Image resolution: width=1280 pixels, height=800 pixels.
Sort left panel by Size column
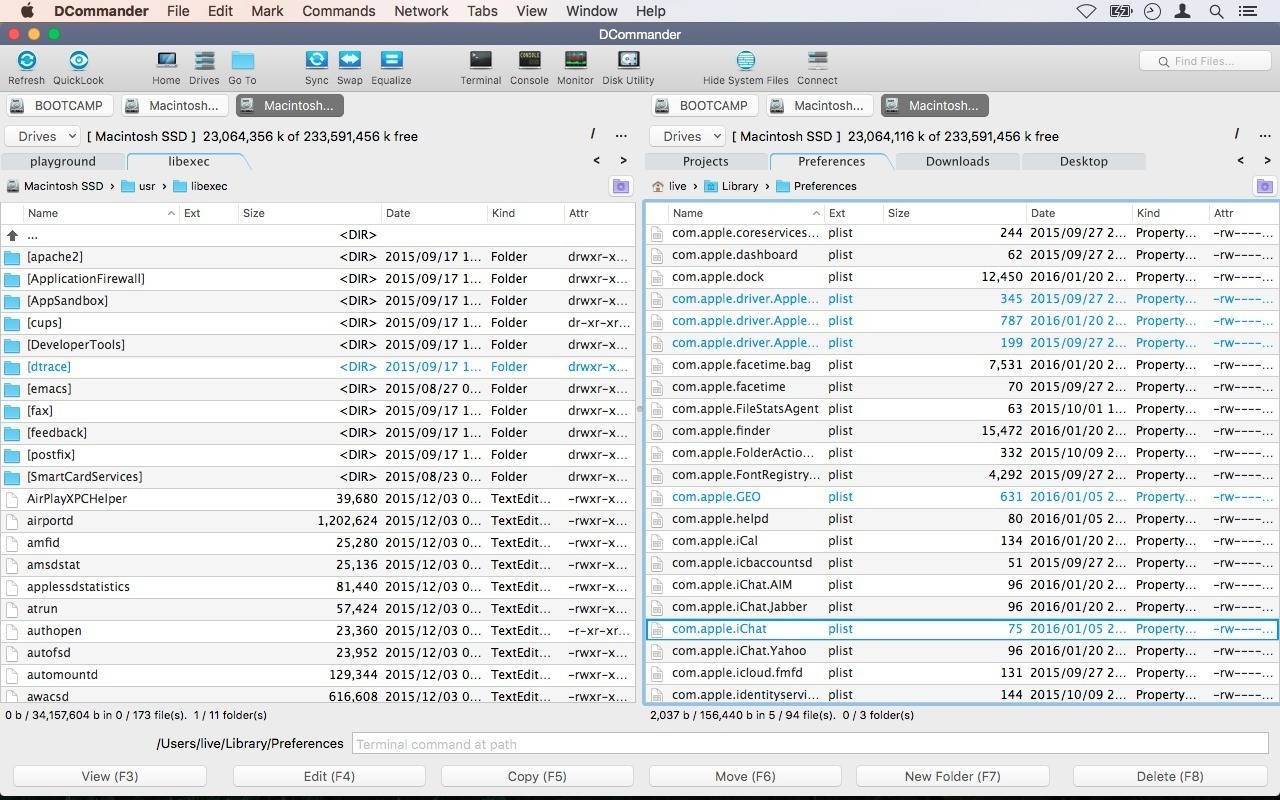click(x=310, y=213)
